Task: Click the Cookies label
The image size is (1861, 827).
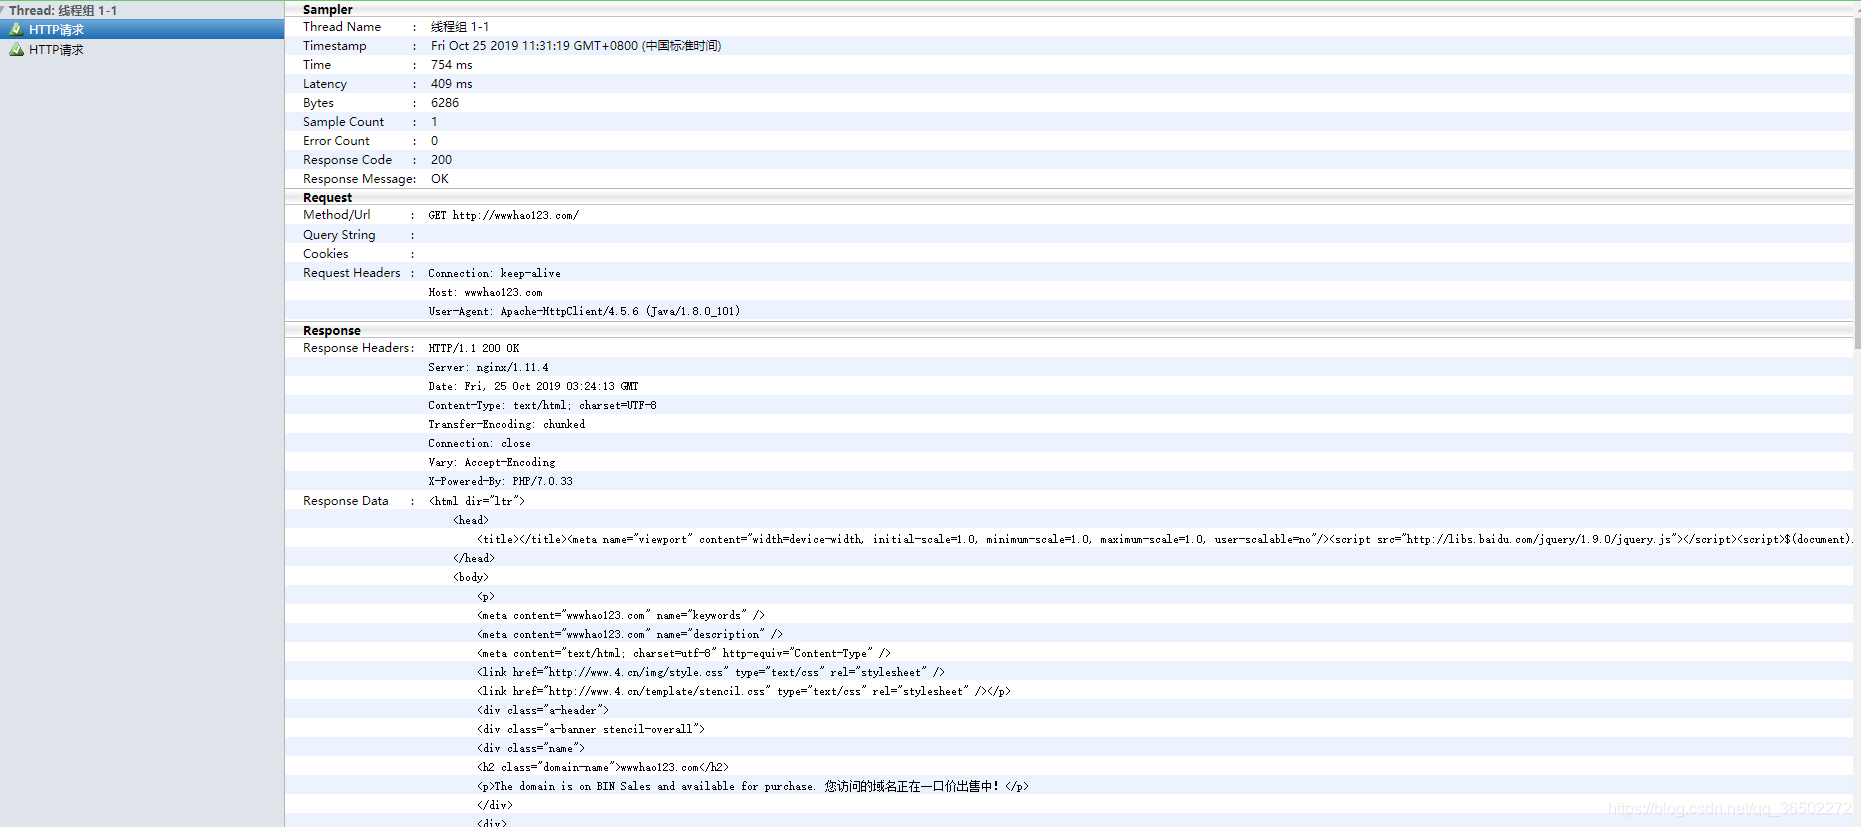Action: (326, 254)
